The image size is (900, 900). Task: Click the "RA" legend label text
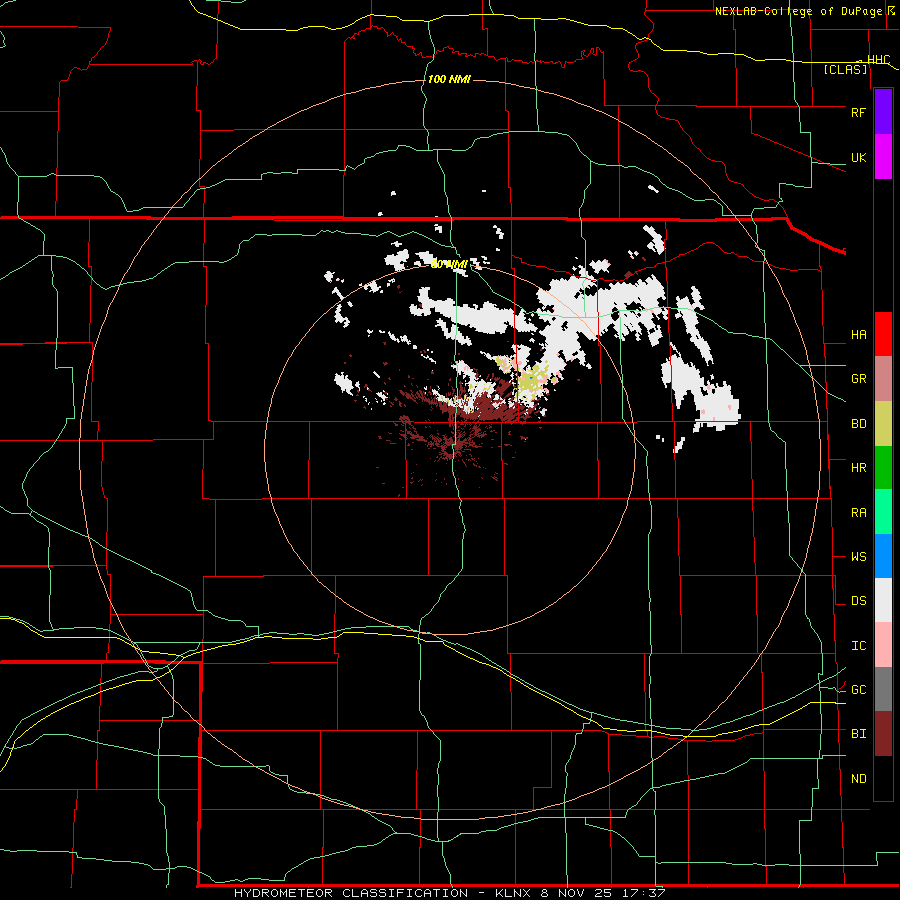pos(858,513)
